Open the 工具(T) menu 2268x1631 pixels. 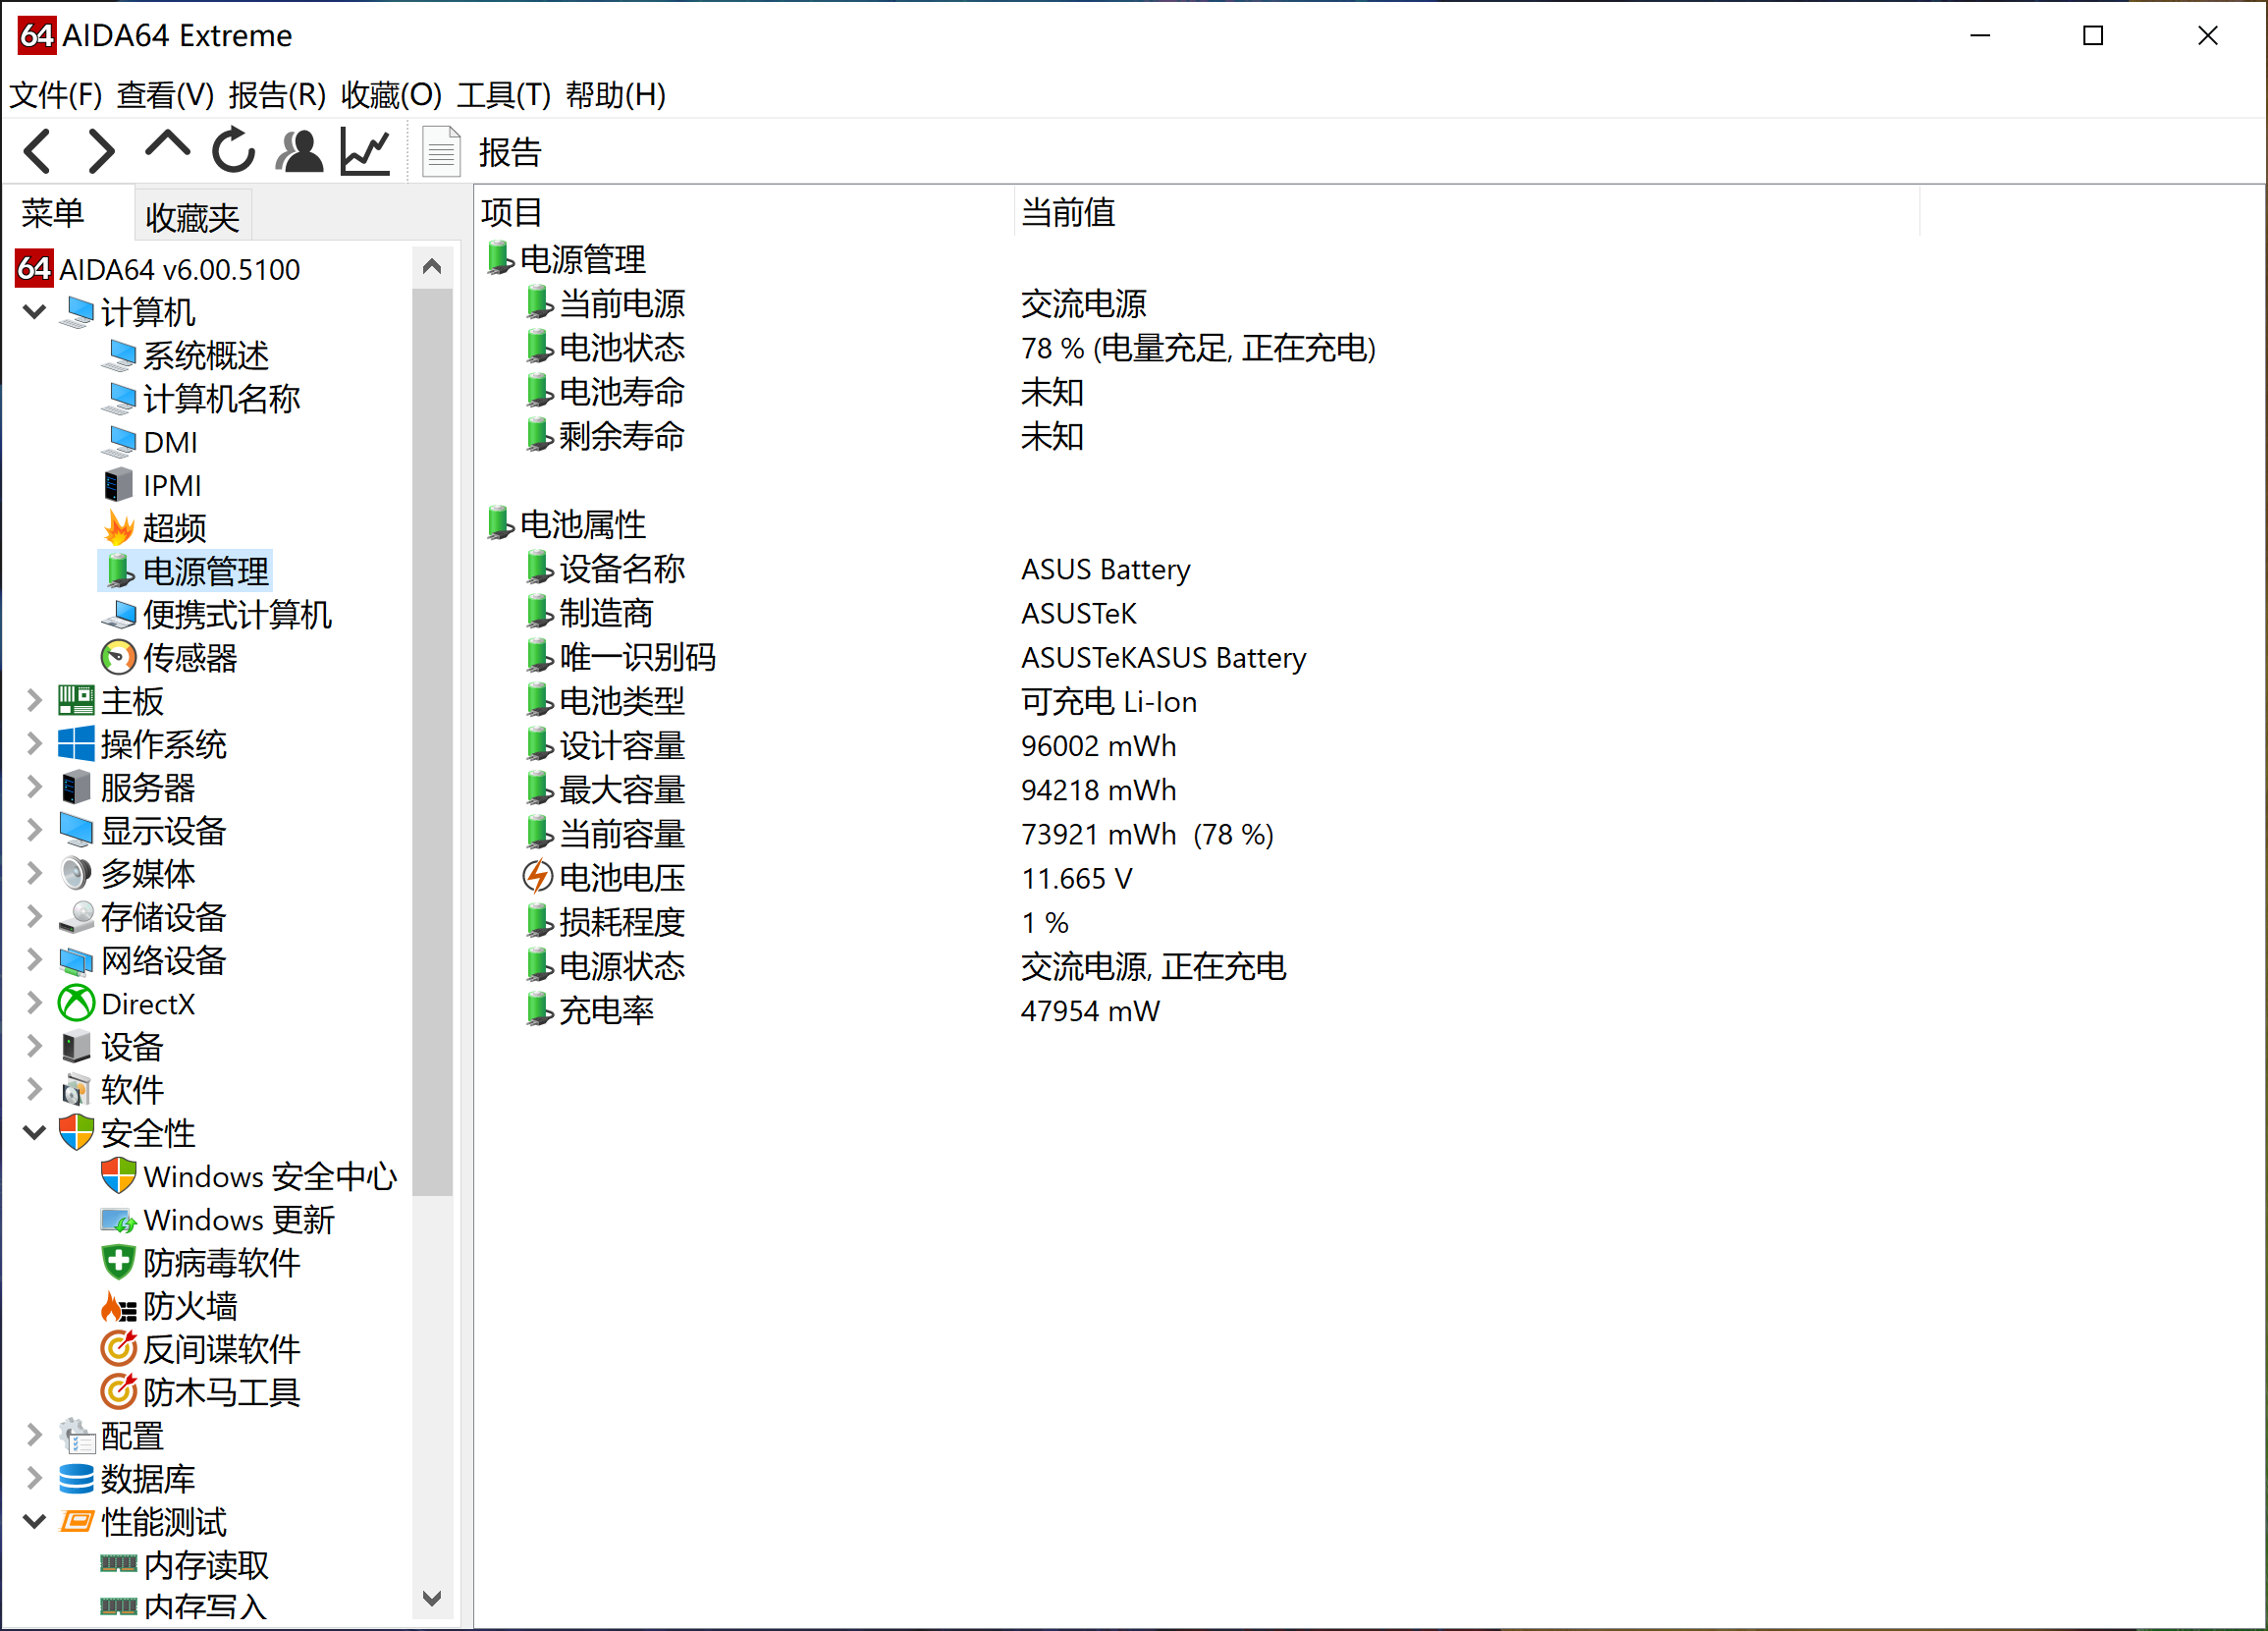click(x=504, y=95)
